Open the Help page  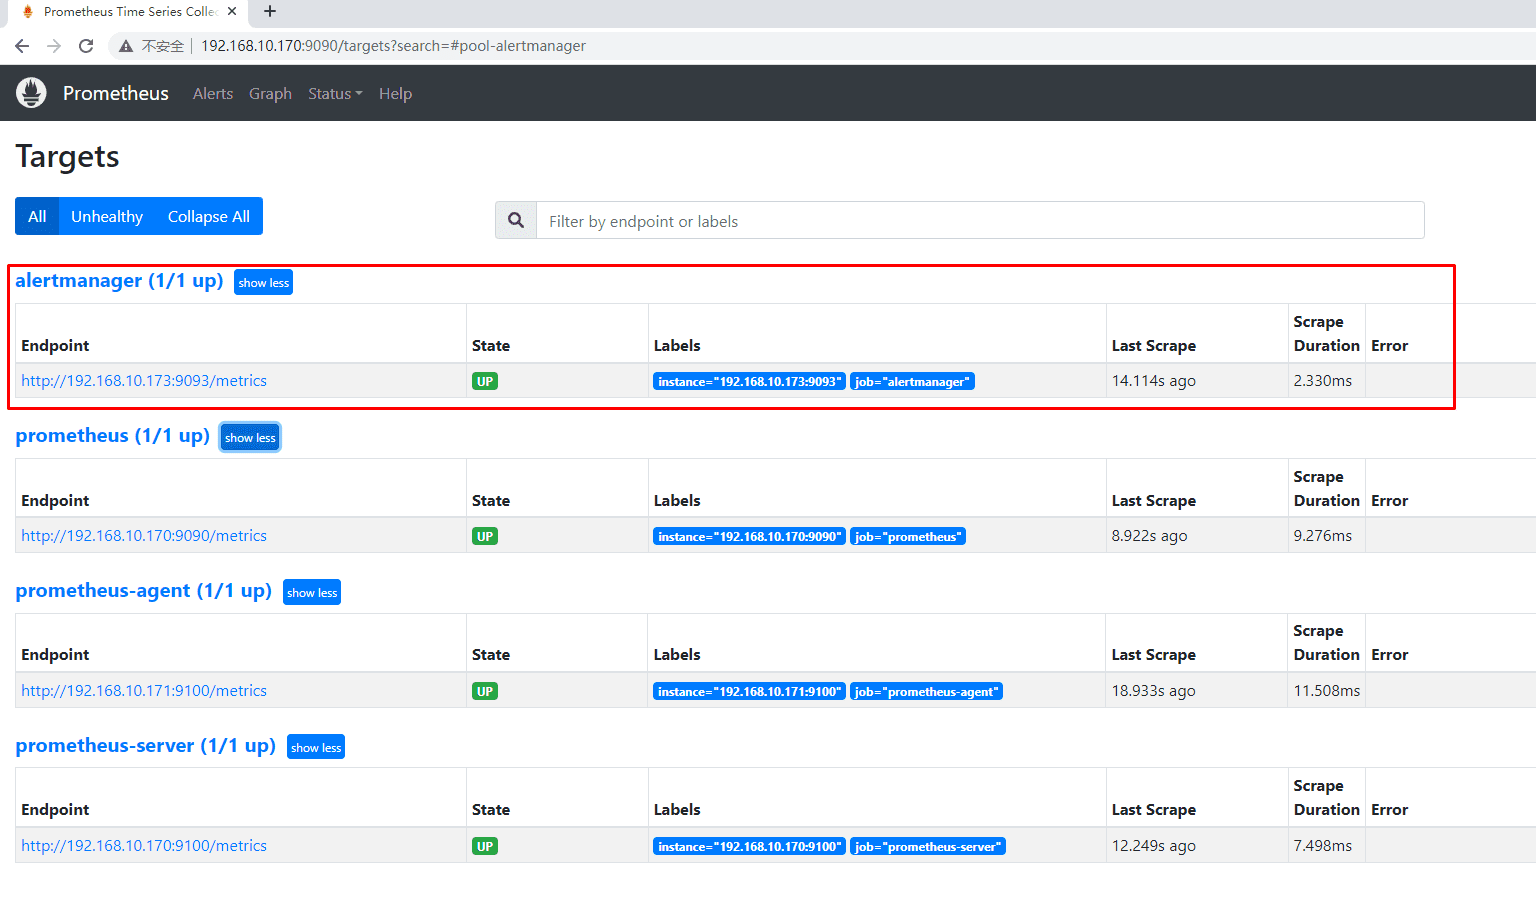coord(395,93)
